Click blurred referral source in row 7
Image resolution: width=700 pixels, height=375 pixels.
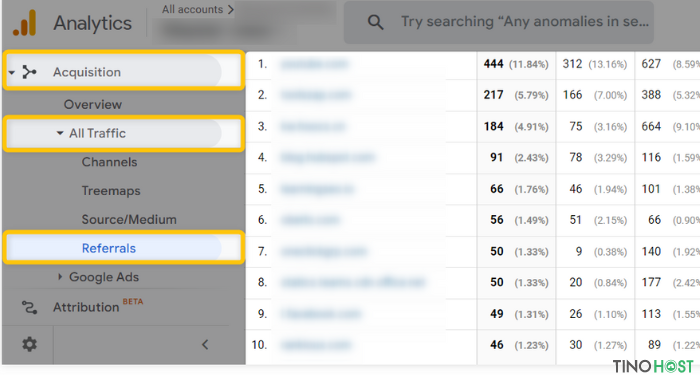pyautogui.click(x=323, y=252)
